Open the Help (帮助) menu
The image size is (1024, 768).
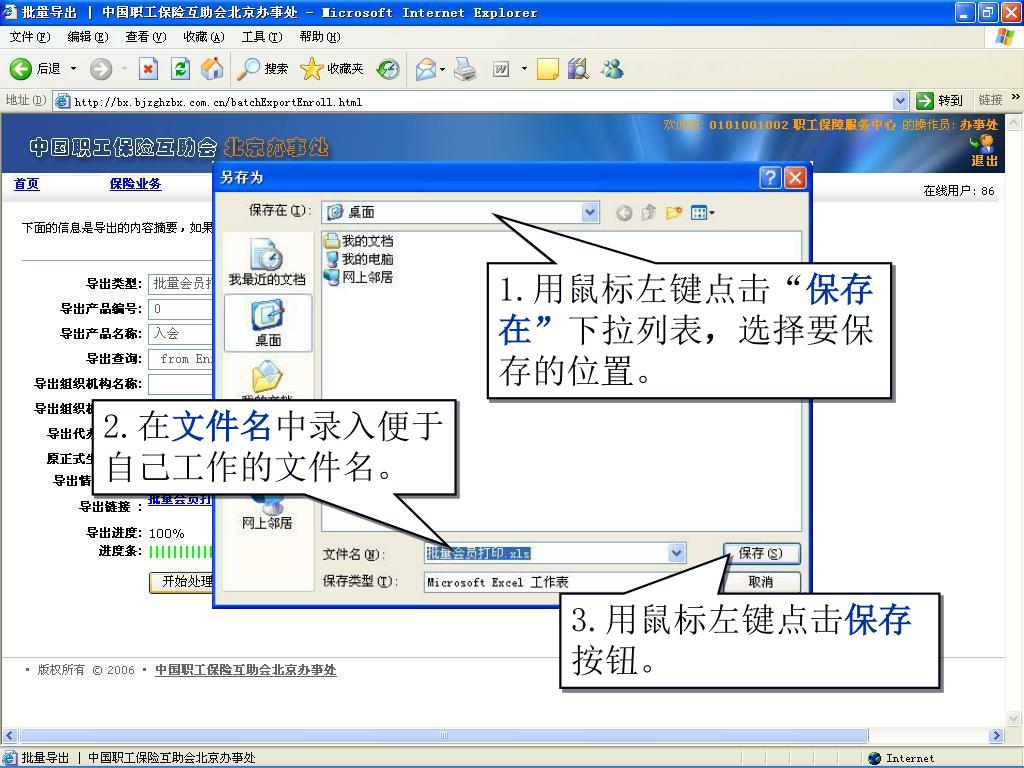pyautogui.click(x=320, y=37)
